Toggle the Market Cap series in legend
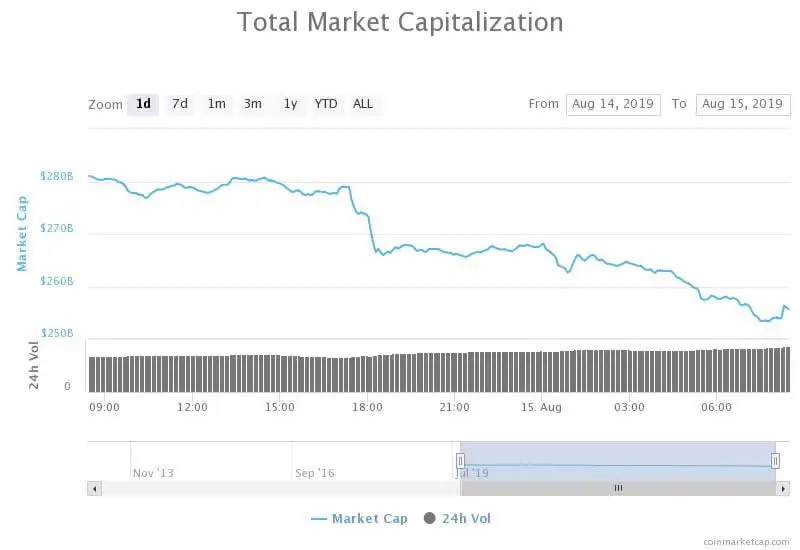The image size is (800, 550). click(x=369, y=518)
